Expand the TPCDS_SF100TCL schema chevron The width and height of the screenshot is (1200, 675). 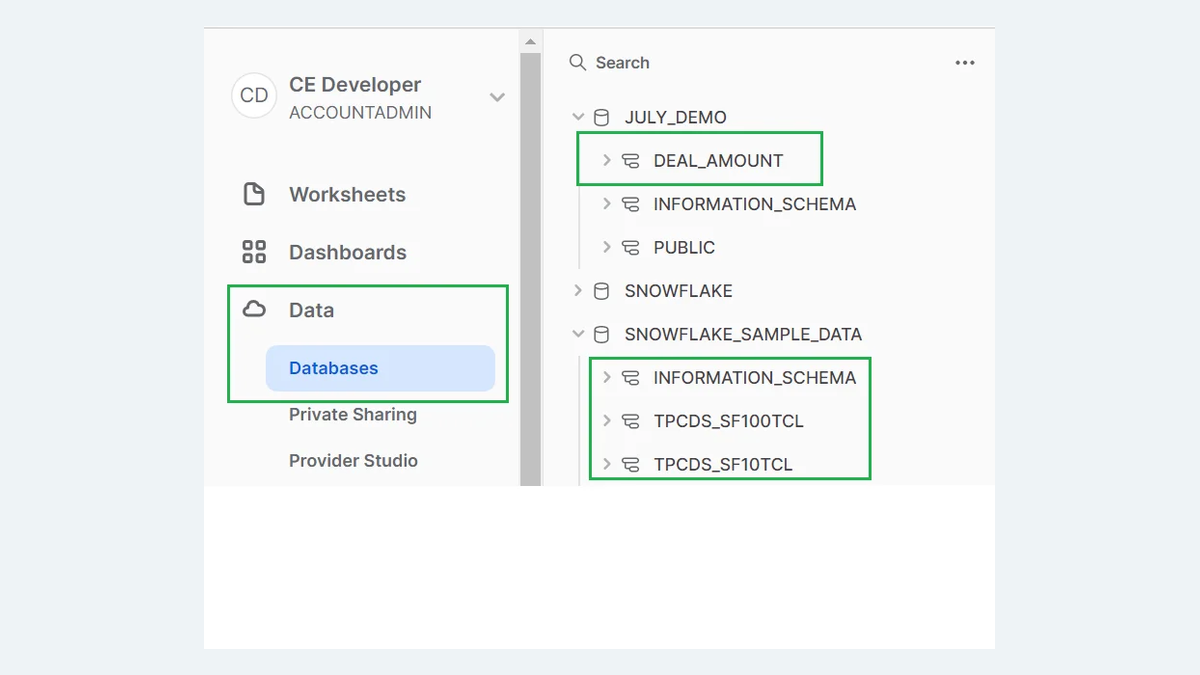pos(607,421)
